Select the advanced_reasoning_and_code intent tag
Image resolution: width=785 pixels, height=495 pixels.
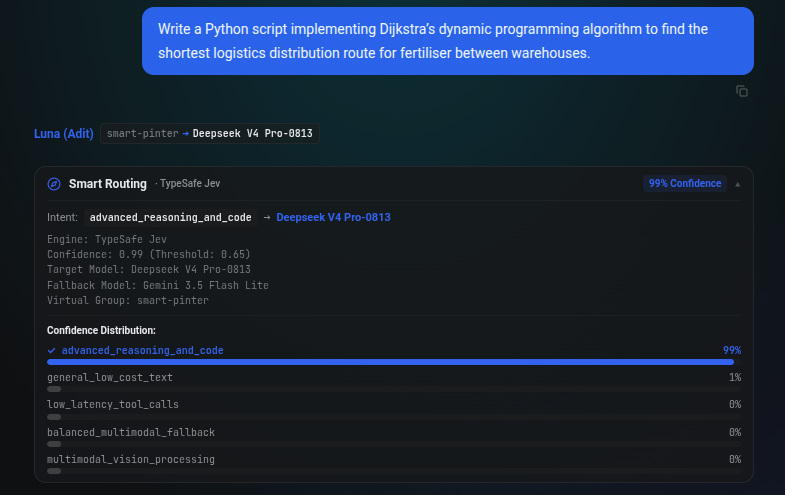tap(171, 217)
